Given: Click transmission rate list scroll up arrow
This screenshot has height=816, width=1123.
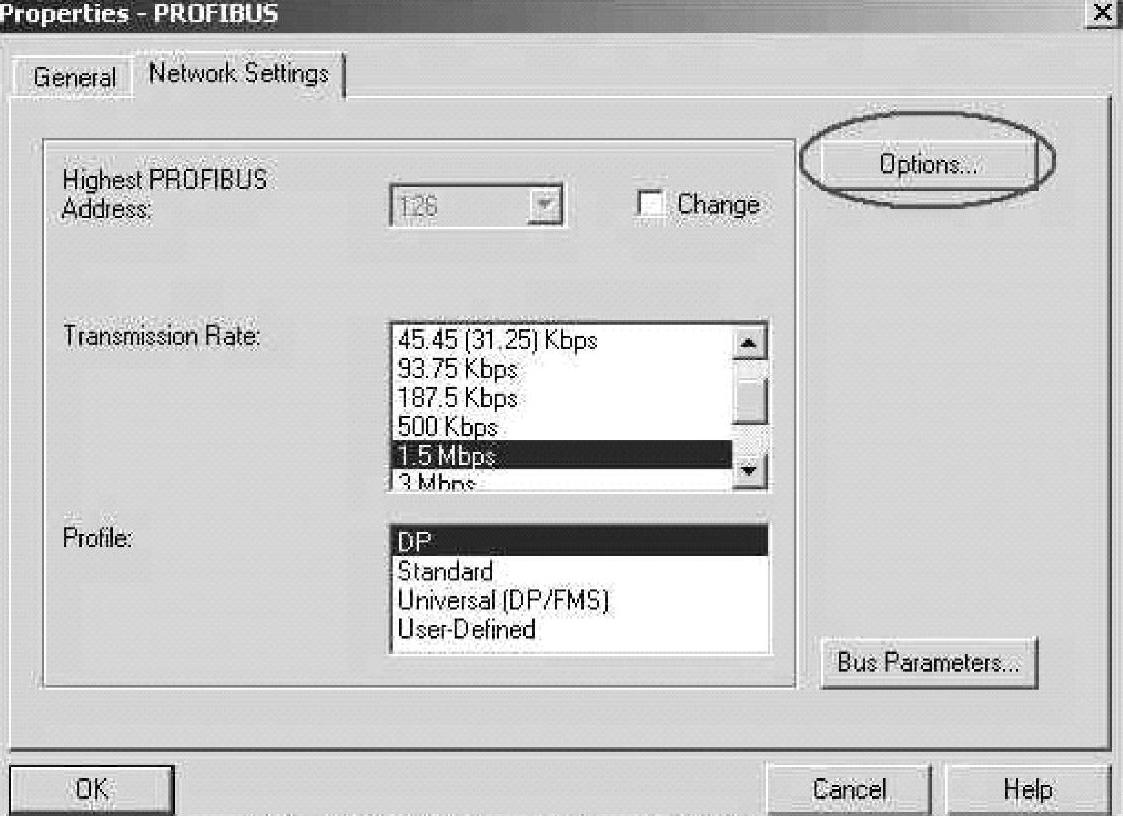Looking at the screenshot, I should coord(749,342).
